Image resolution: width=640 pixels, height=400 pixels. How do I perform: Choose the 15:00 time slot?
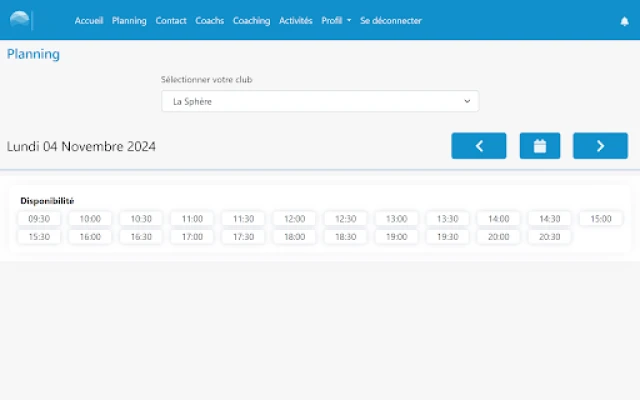600,219
